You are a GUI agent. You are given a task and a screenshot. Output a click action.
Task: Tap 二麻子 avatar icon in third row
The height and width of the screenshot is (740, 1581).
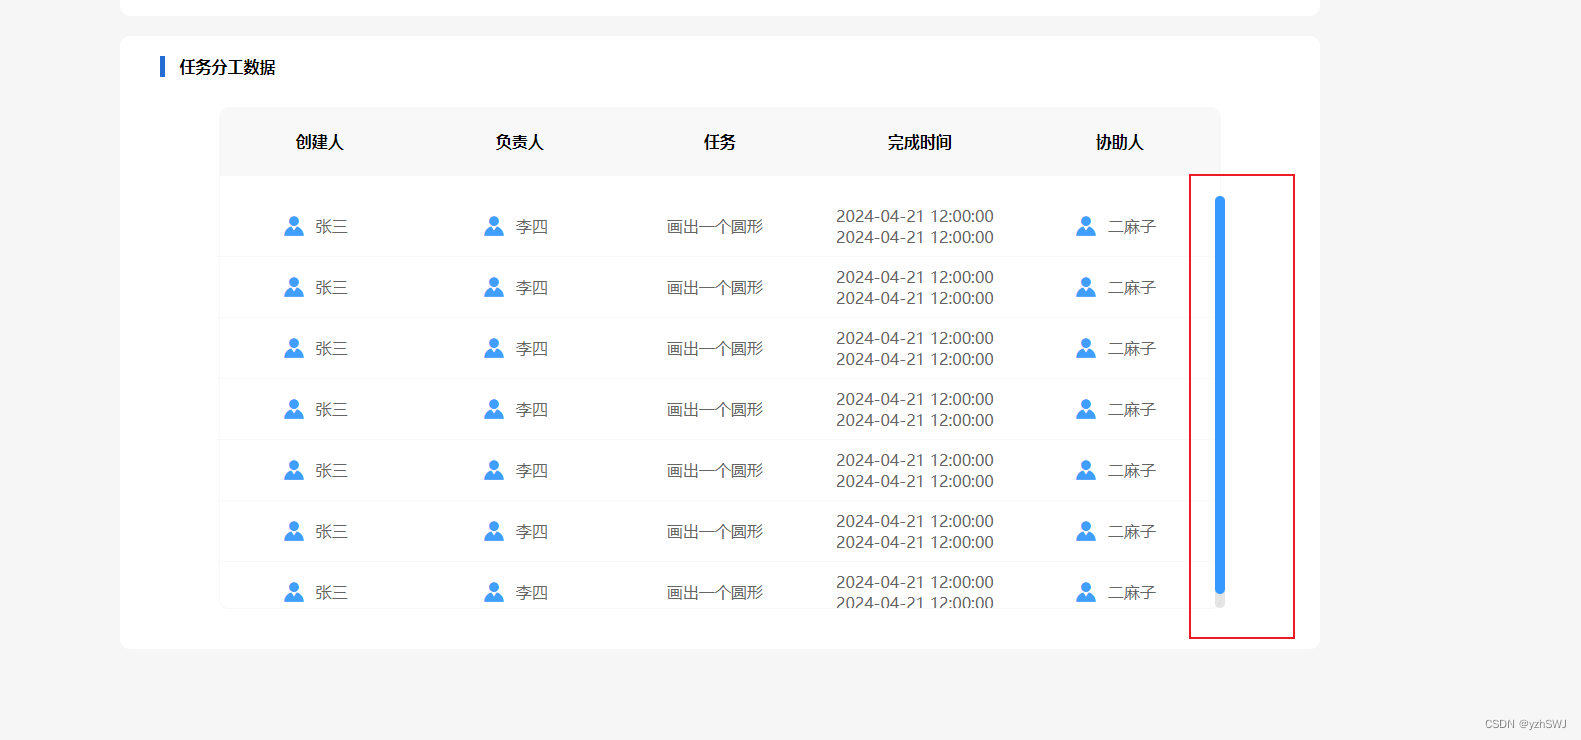pos(1086,348)
